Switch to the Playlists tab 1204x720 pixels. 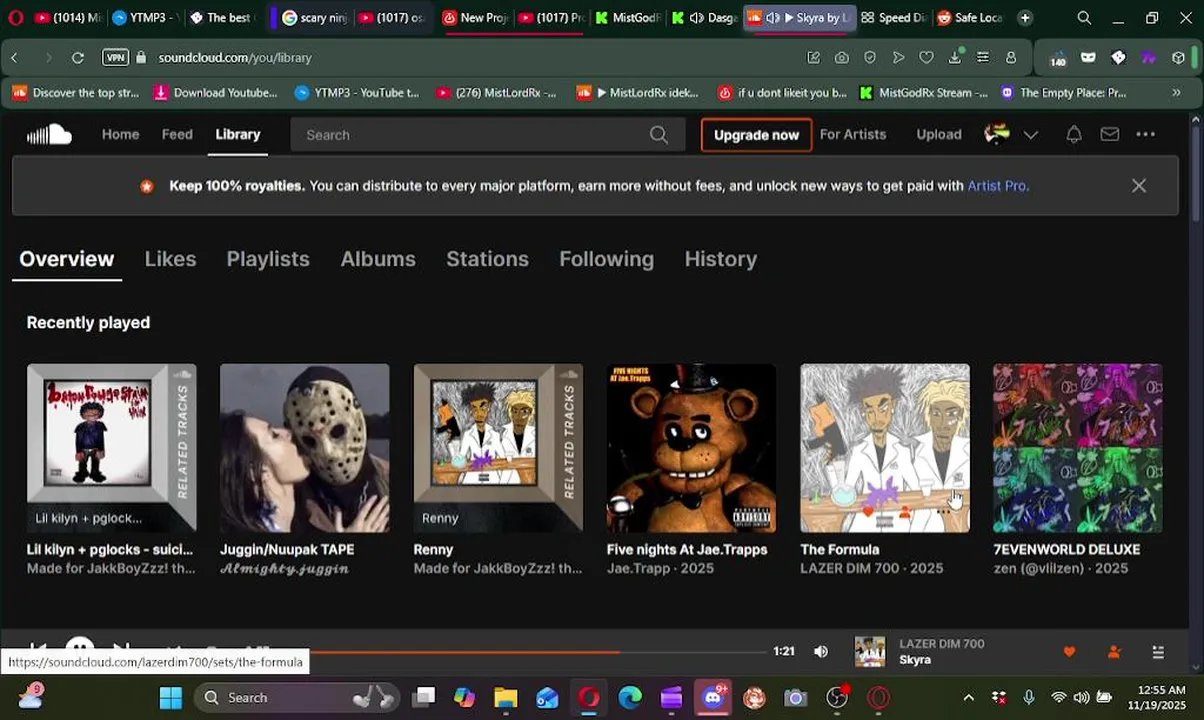[x=268, y=259]
